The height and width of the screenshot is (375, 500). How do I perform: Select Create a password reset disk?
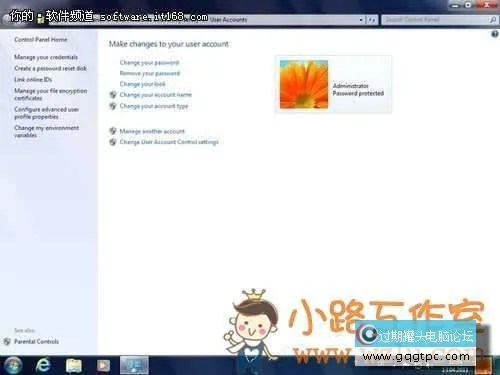(50, 68)
